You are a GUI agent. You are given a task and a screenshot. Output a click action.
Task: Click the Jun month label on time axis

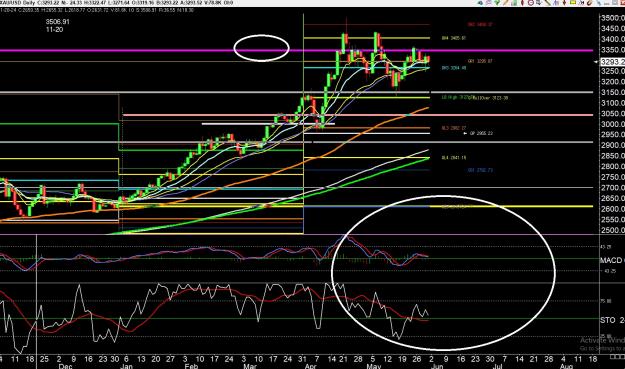click(x=437, y=366)
